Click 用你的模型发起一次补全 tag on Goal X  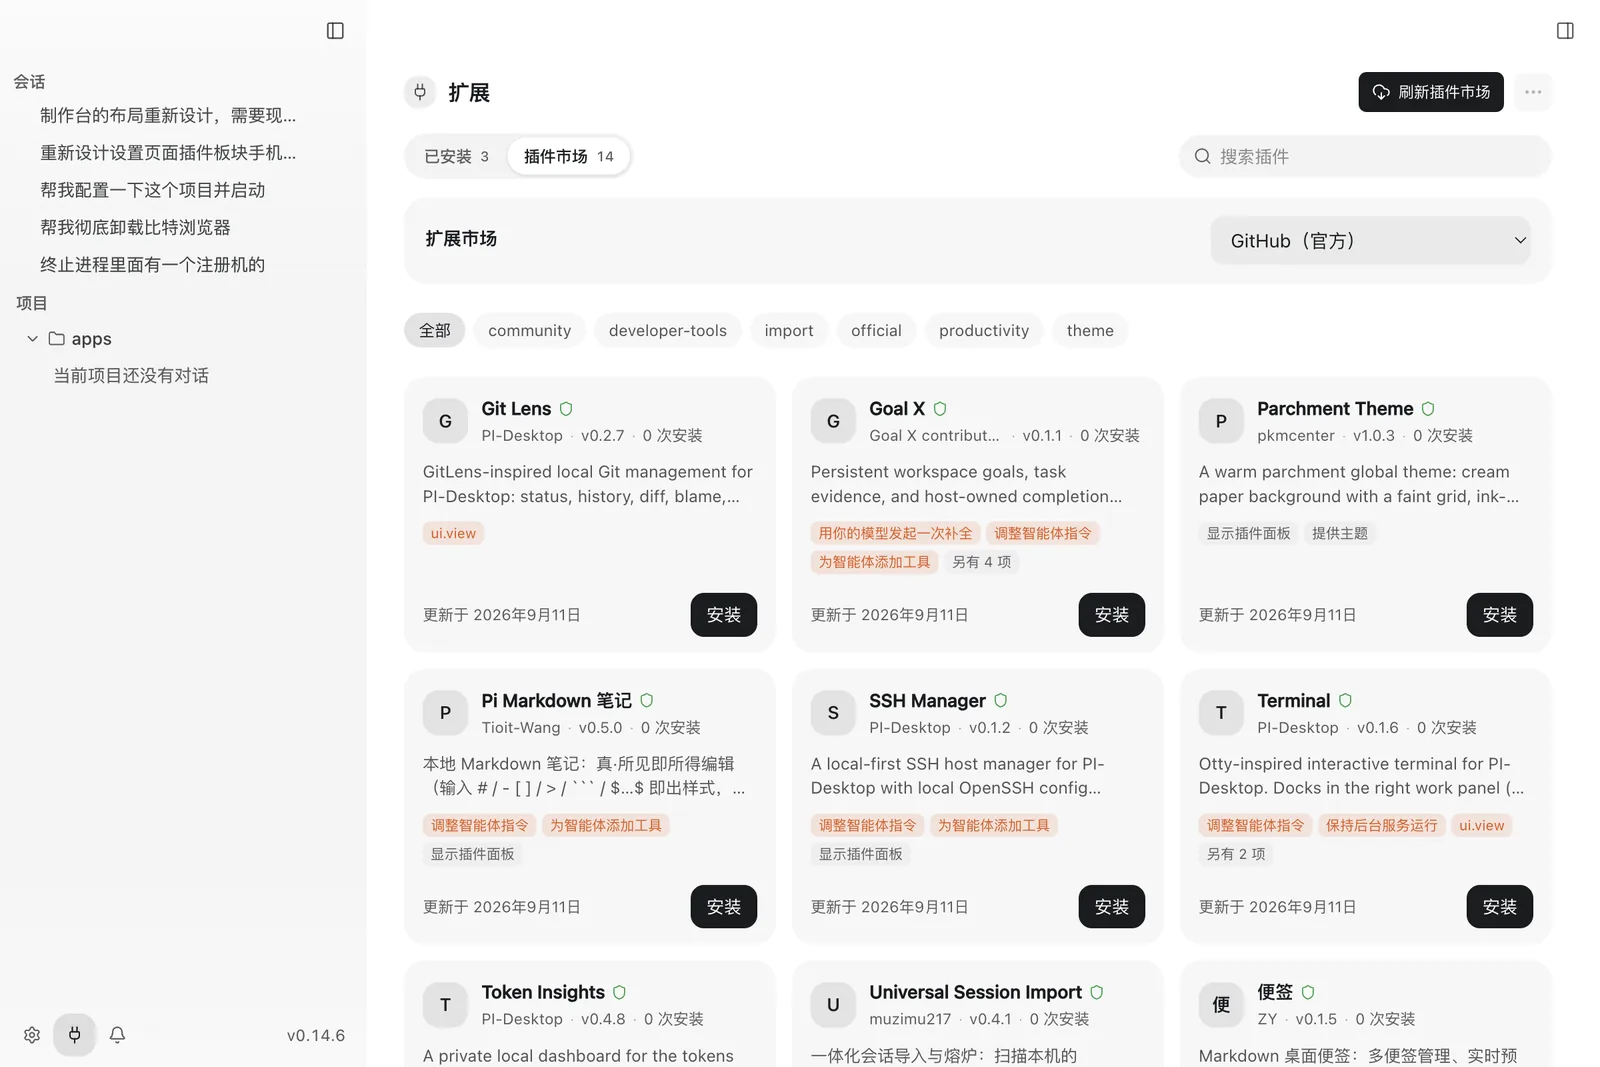[895, 534]
